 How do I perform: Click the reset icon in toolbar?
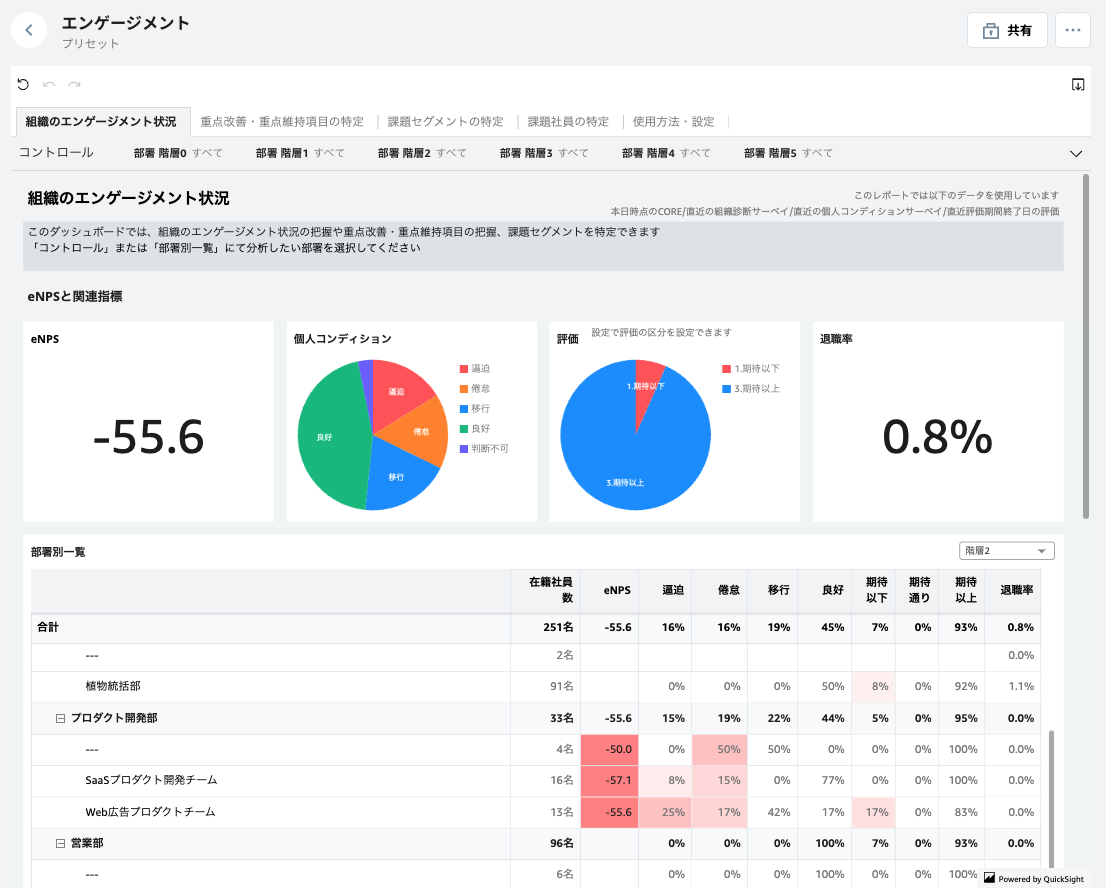(23, 85)
